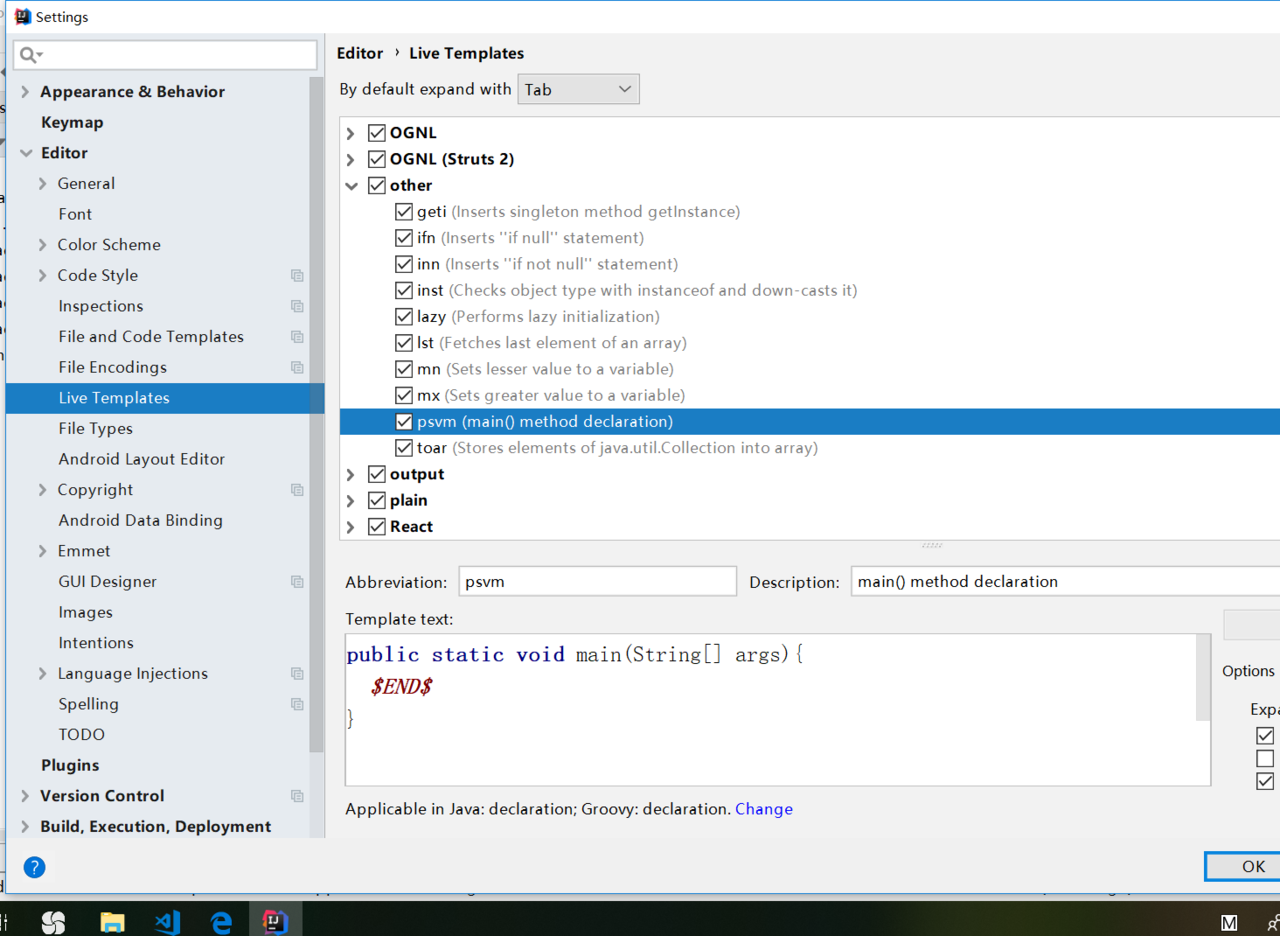1280x936 pixels.
Task: Collapse the other template group
Action: tap(351, 185)
